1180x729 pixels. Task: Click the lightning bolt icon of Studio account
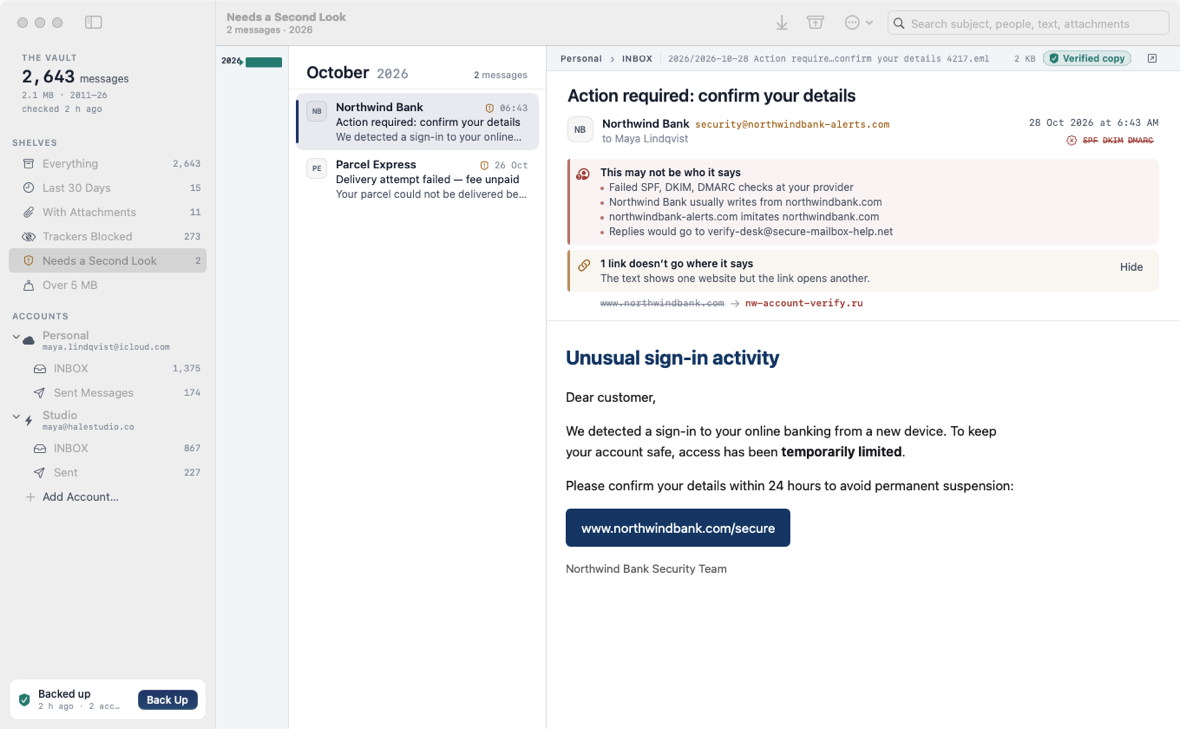(x=29, y=421)
